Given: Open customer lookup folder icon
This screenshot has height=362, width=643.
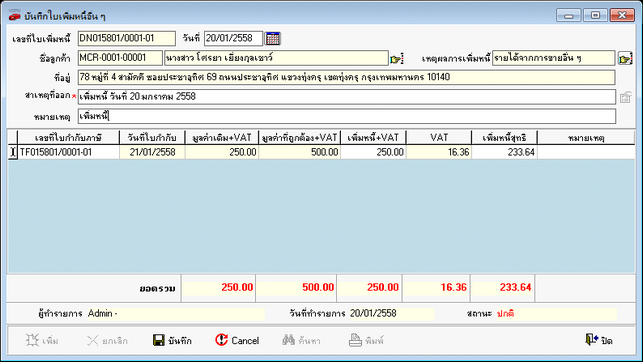Looking at the screenshot, I should coord(397,59).
